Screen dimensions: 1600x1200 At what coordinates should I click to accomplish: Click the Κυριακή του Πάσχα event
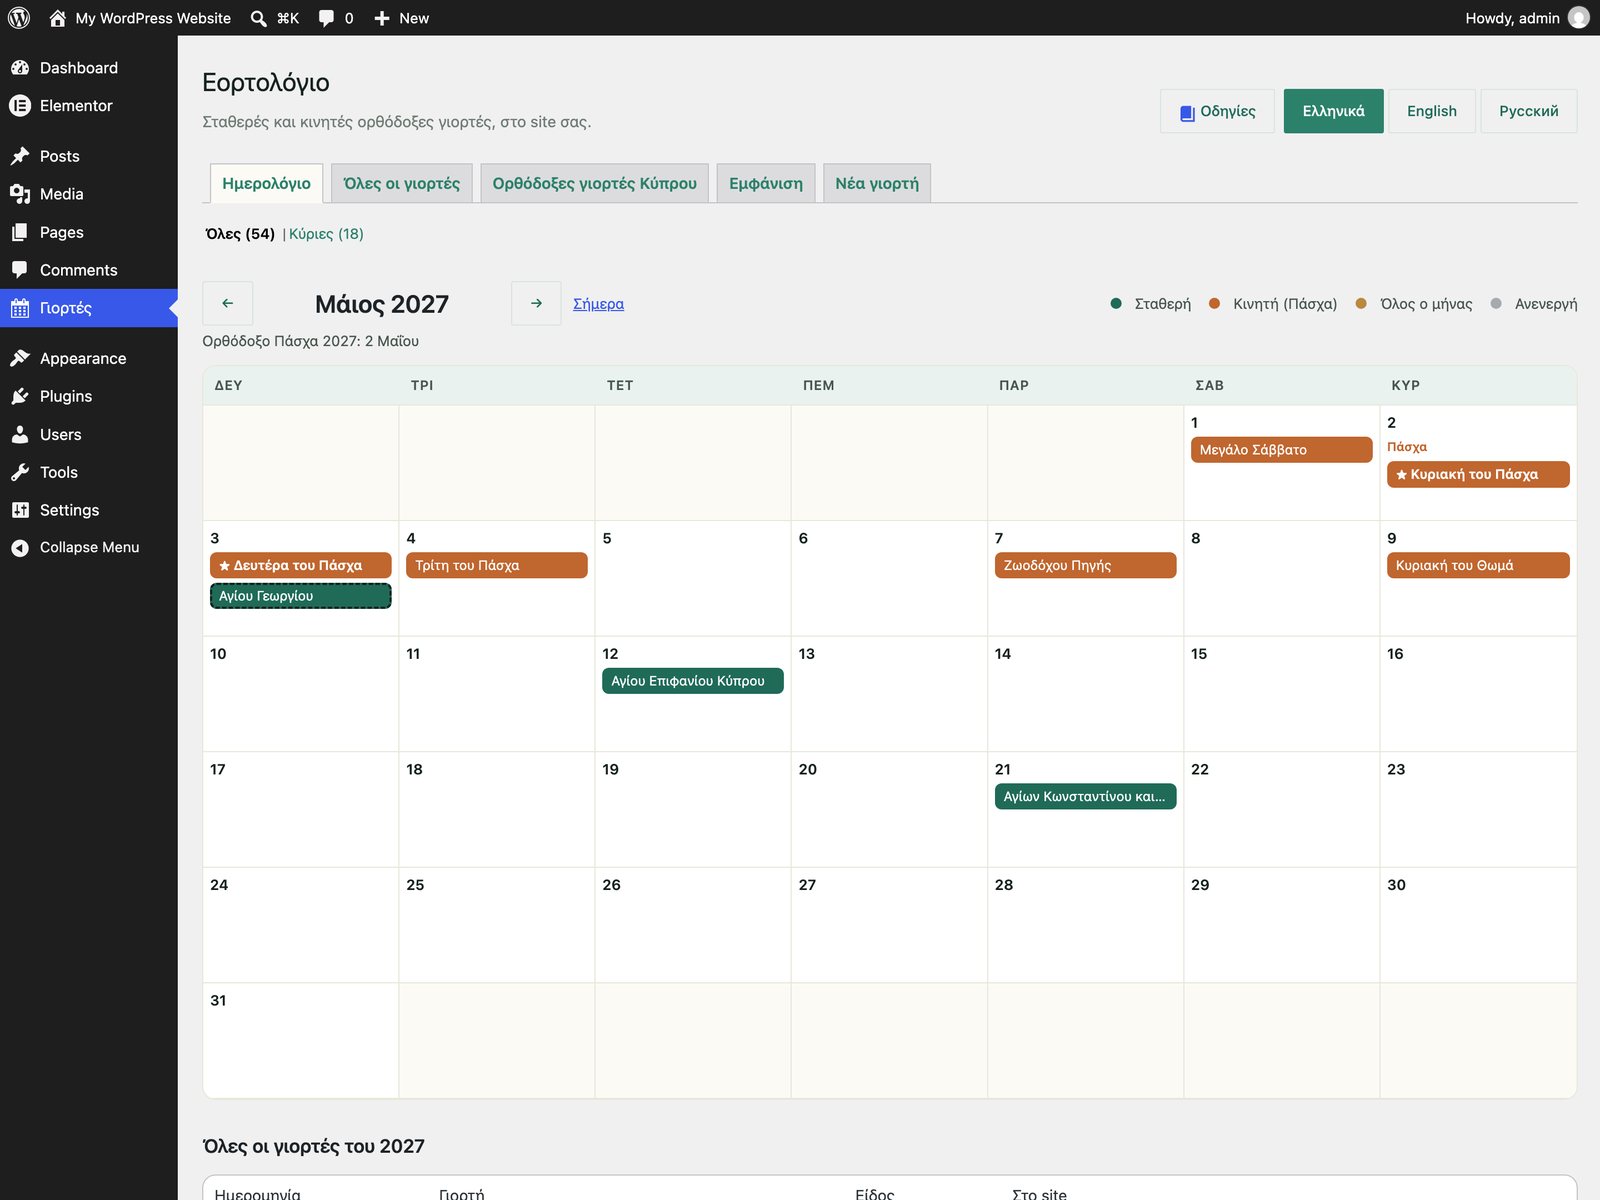point(1478,475)
